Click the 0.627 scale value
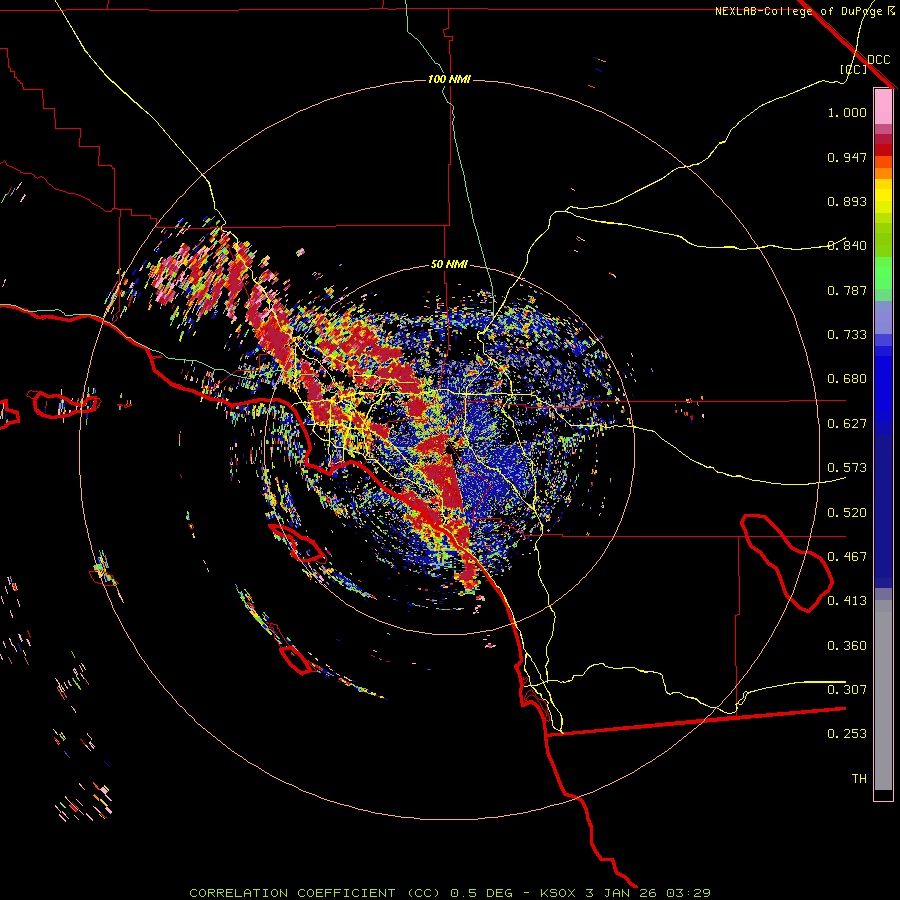Viewport: 900px width, 900px height. pos(847,424)
